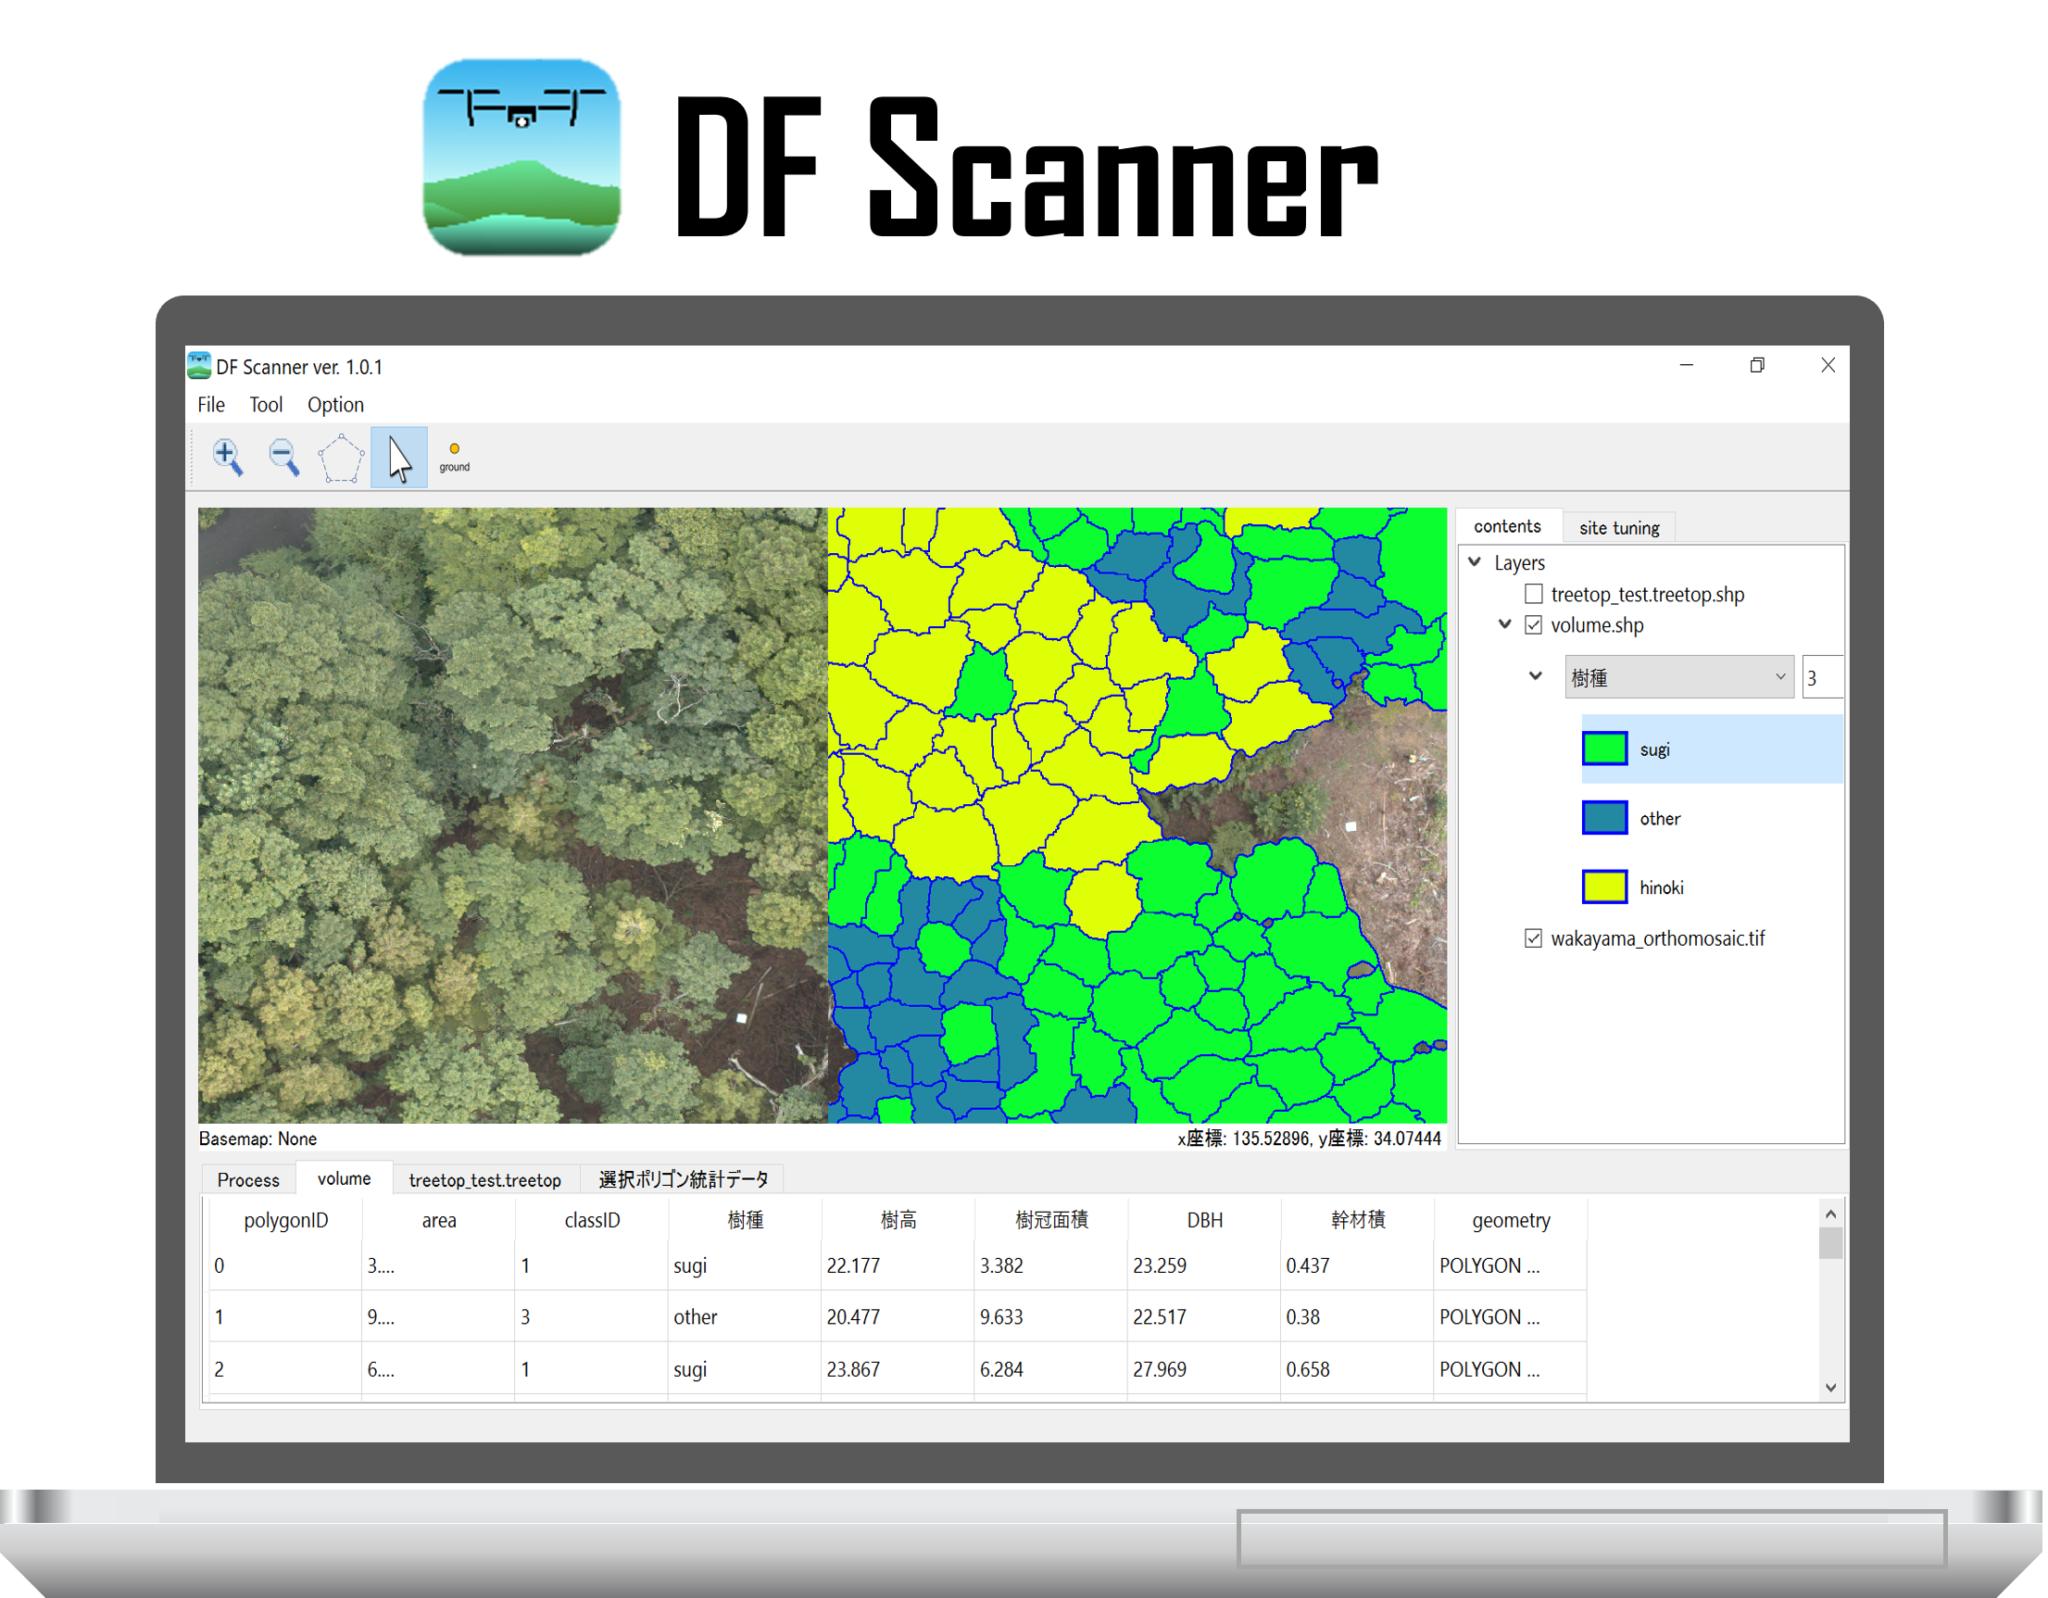
Task: Switch to the Process tab
Action: (247, 1180)
